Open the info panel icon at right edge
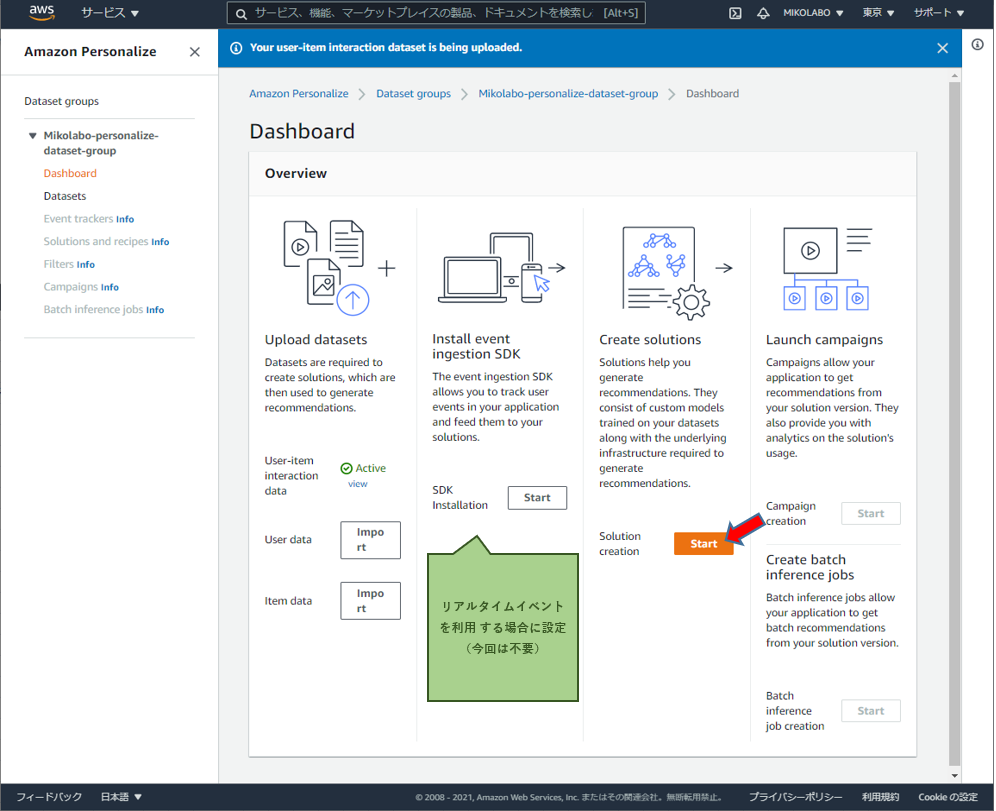This screenshot has width=996, height=811. point(978,44)
